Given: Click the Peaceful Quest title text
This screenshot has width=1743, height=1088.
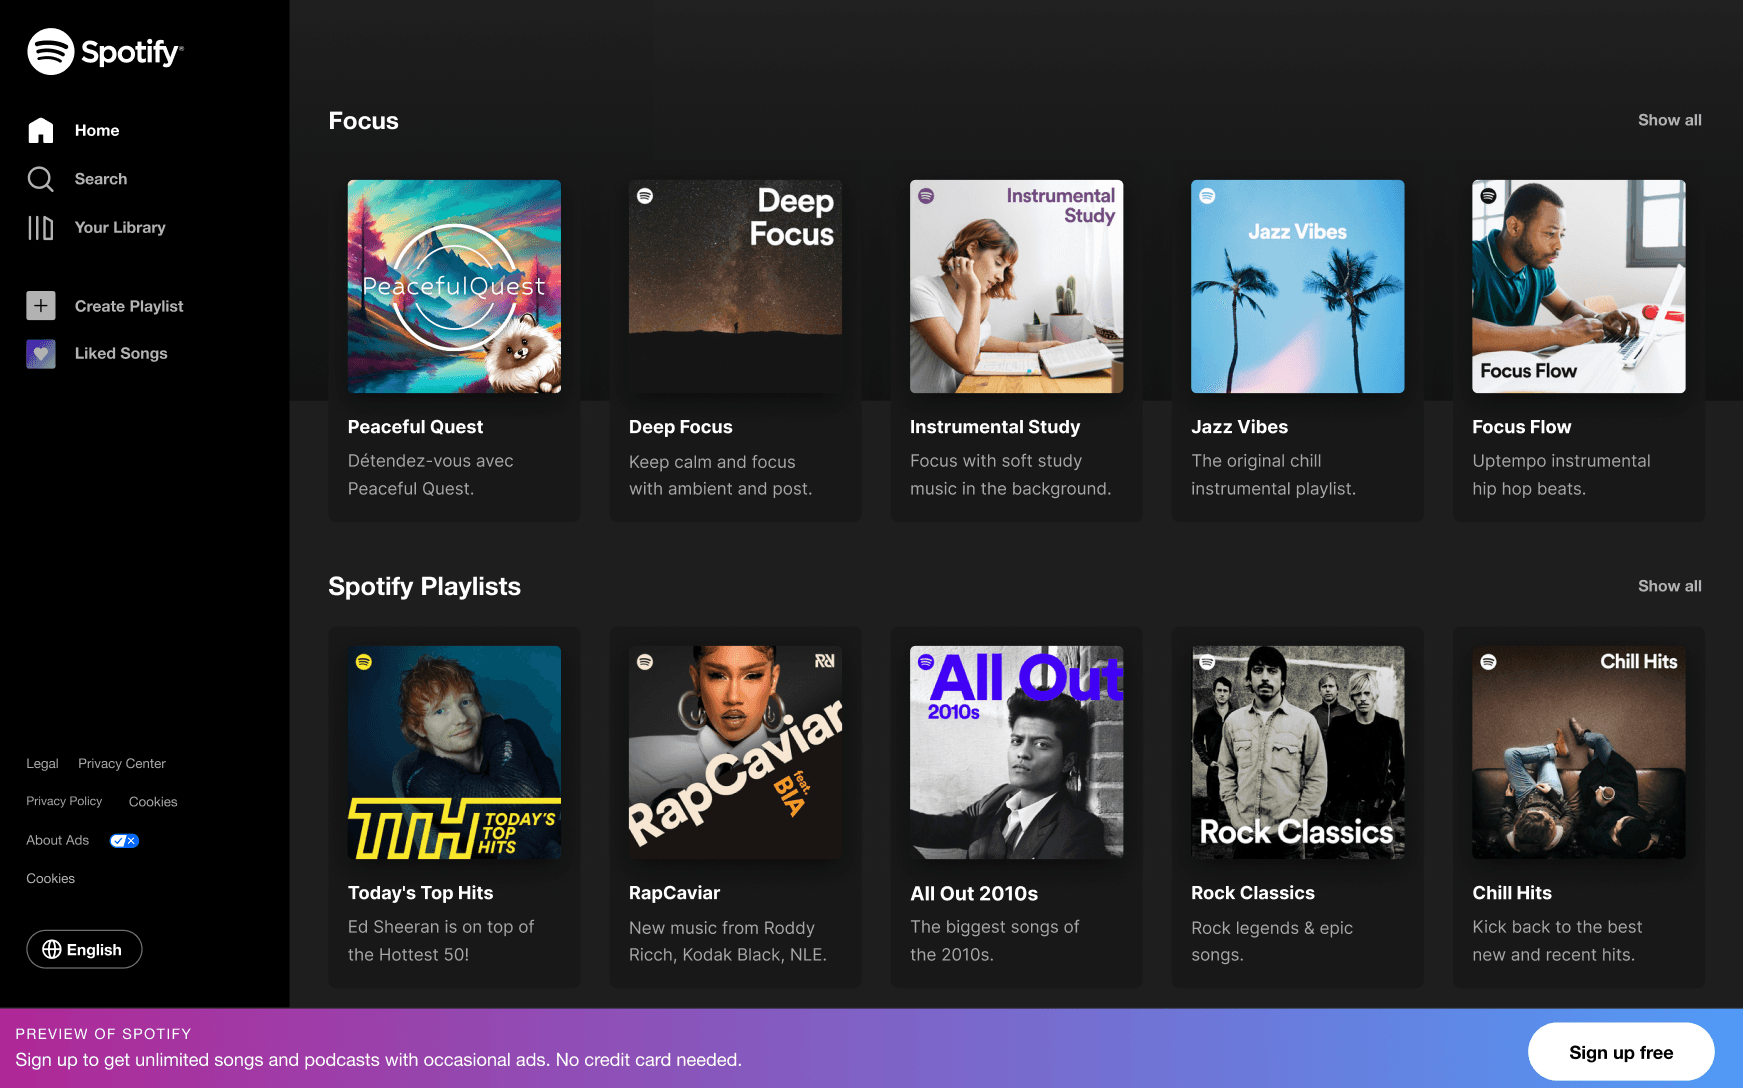Looking at the screenshot, I should coord(415,427).
